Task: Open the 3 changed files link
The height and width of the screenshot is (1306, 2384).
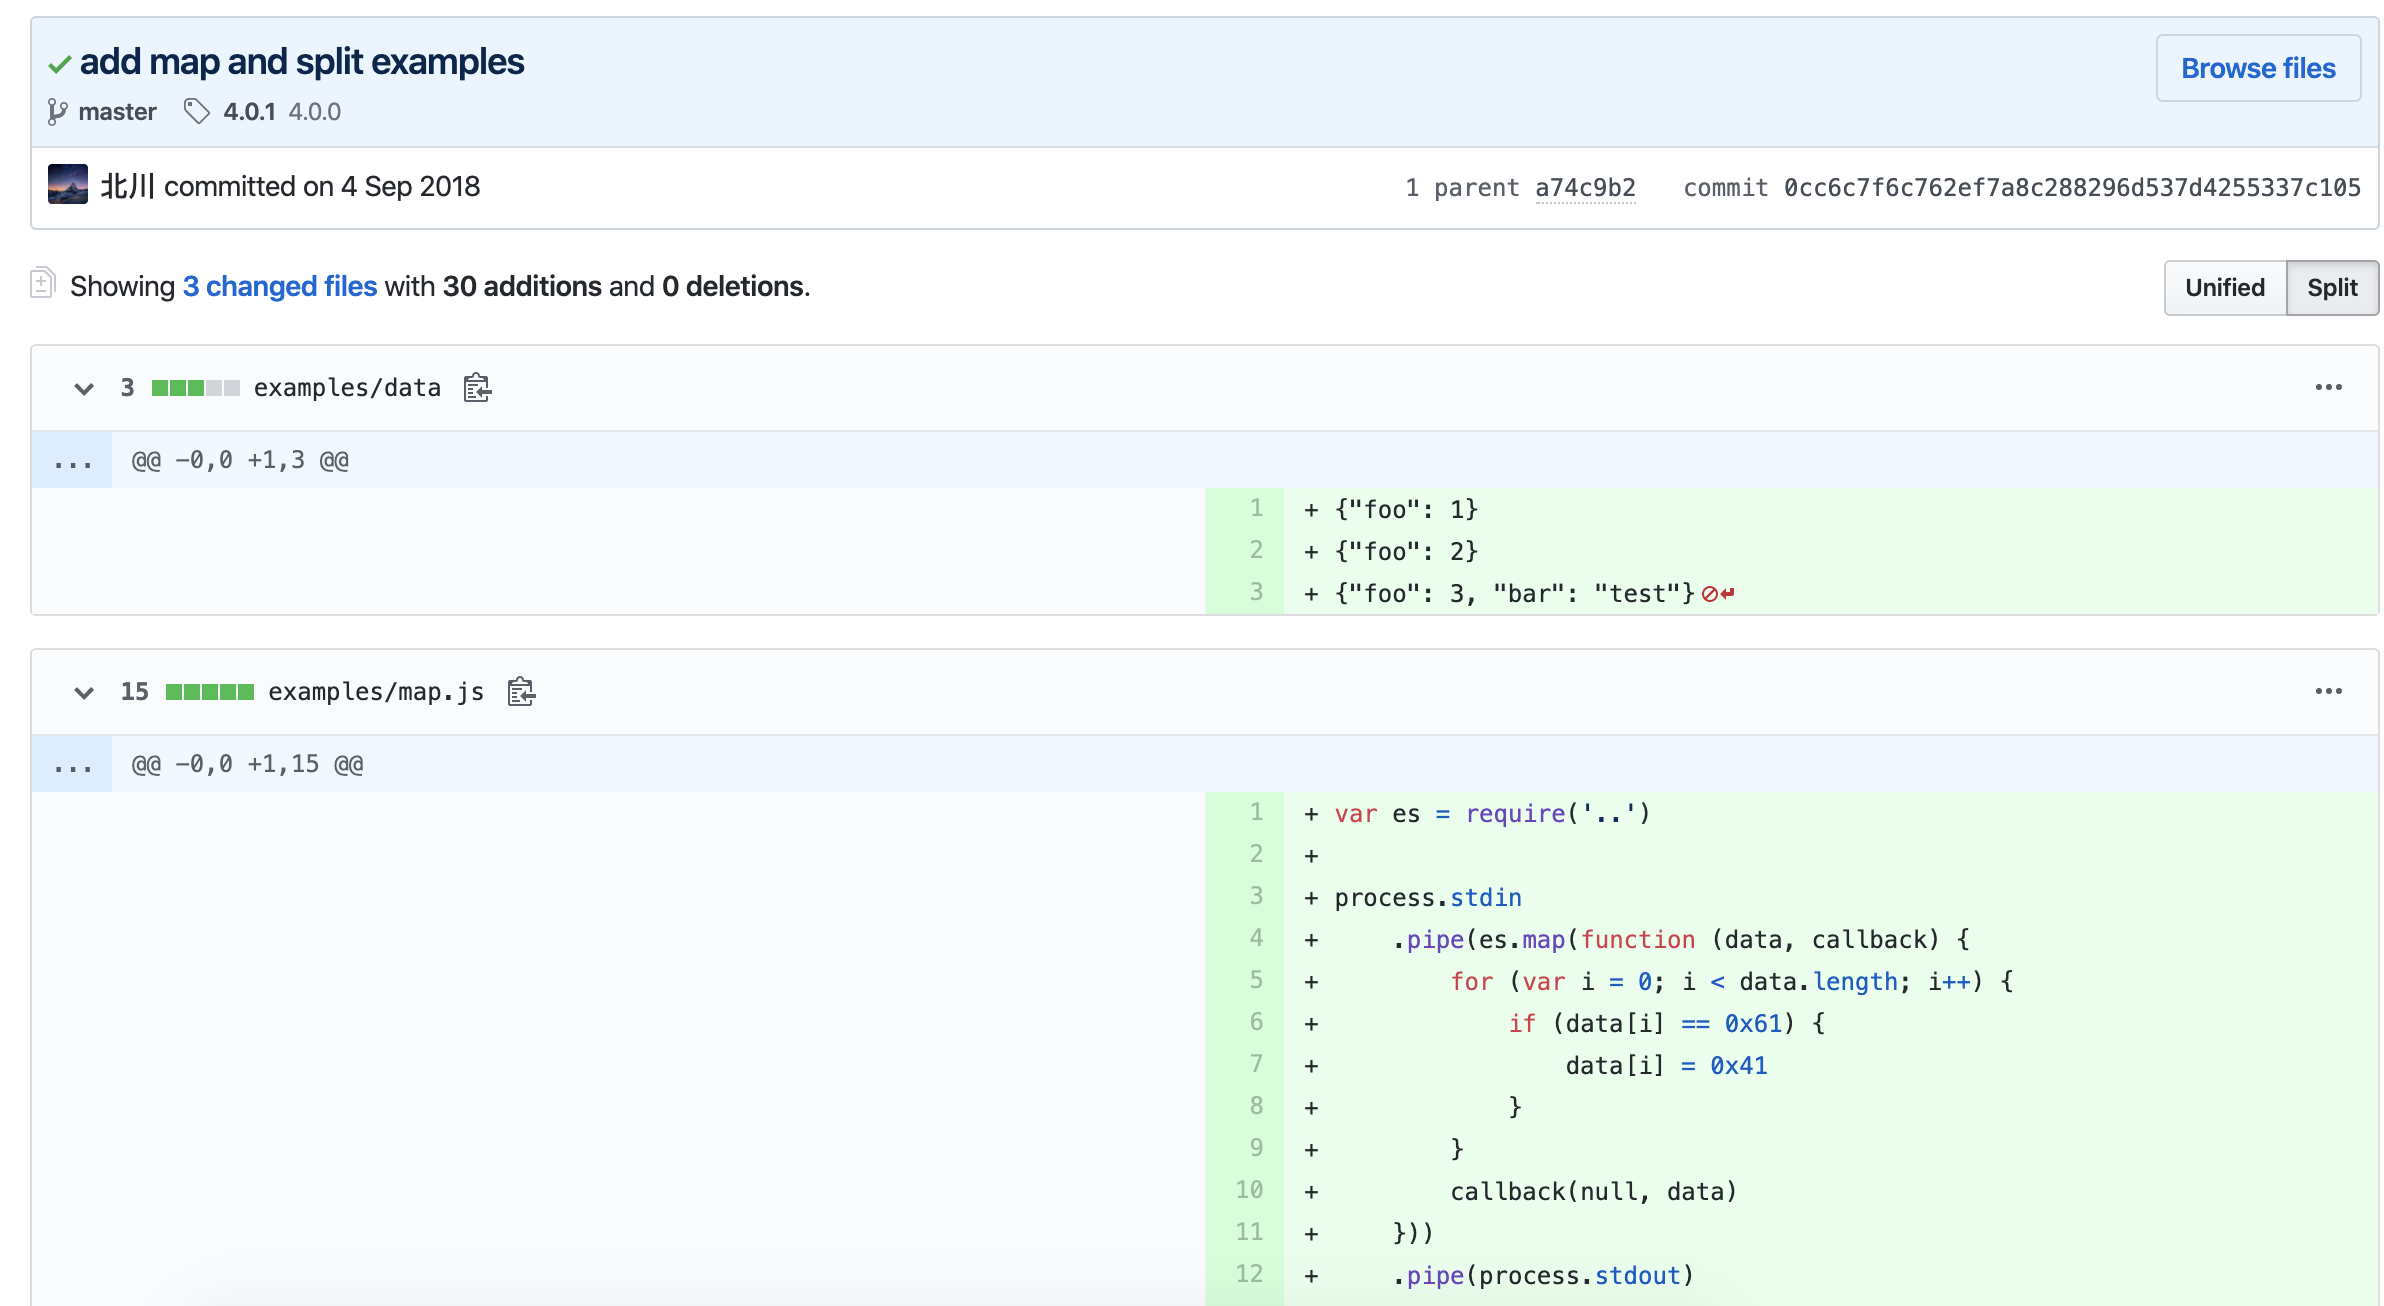Action: pos(280,287)
